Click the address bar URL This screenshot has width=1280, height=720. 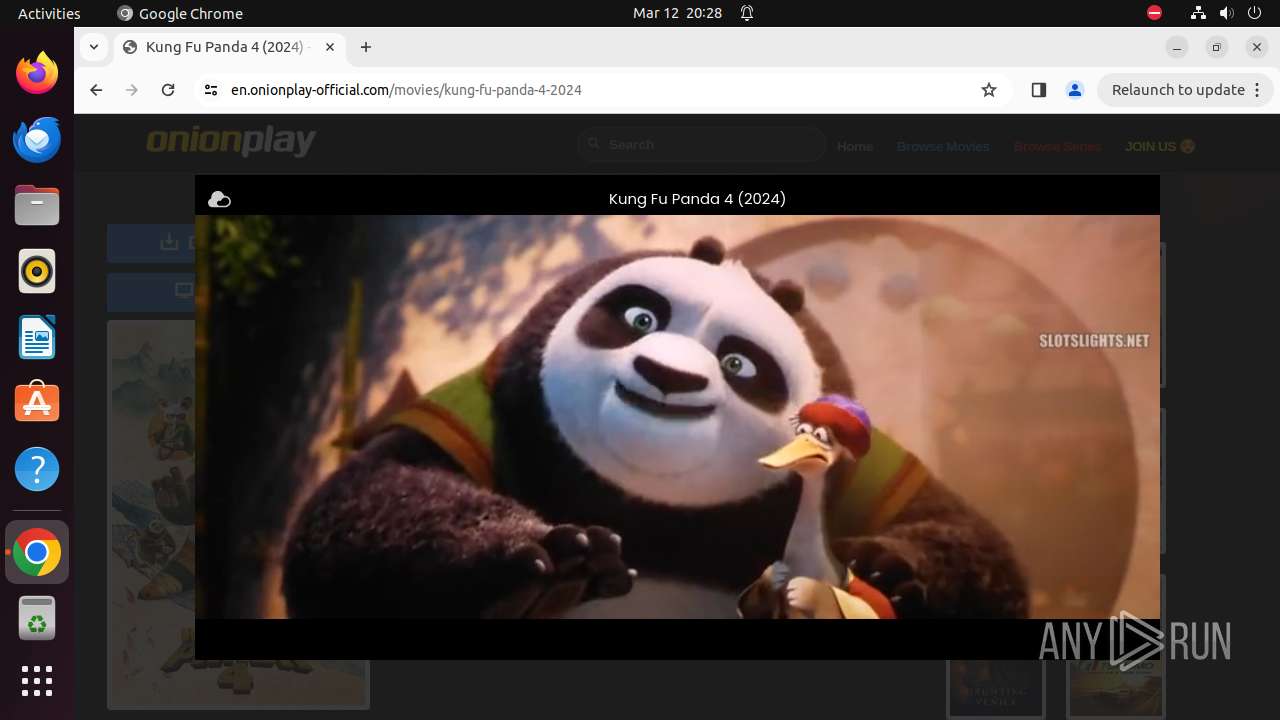pyautogui.click(x=406, y=90)
